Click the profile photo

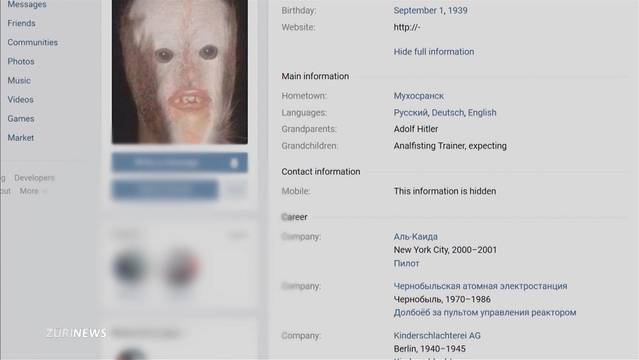(x=180, y=72)
